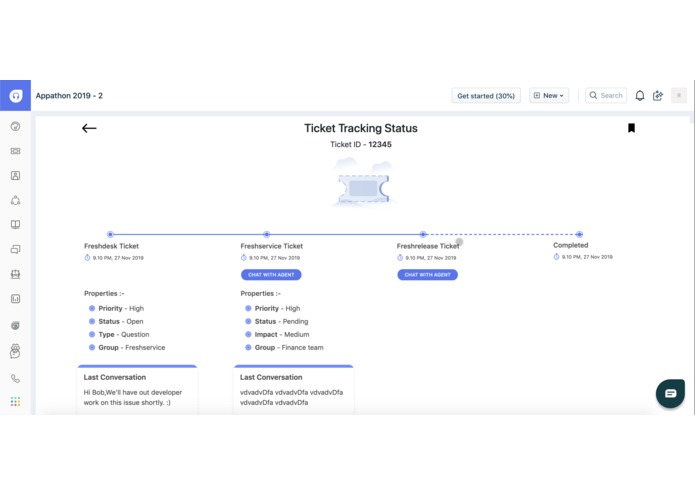
Task: Click Status - Pending property
Action: (x=281, y=321)
